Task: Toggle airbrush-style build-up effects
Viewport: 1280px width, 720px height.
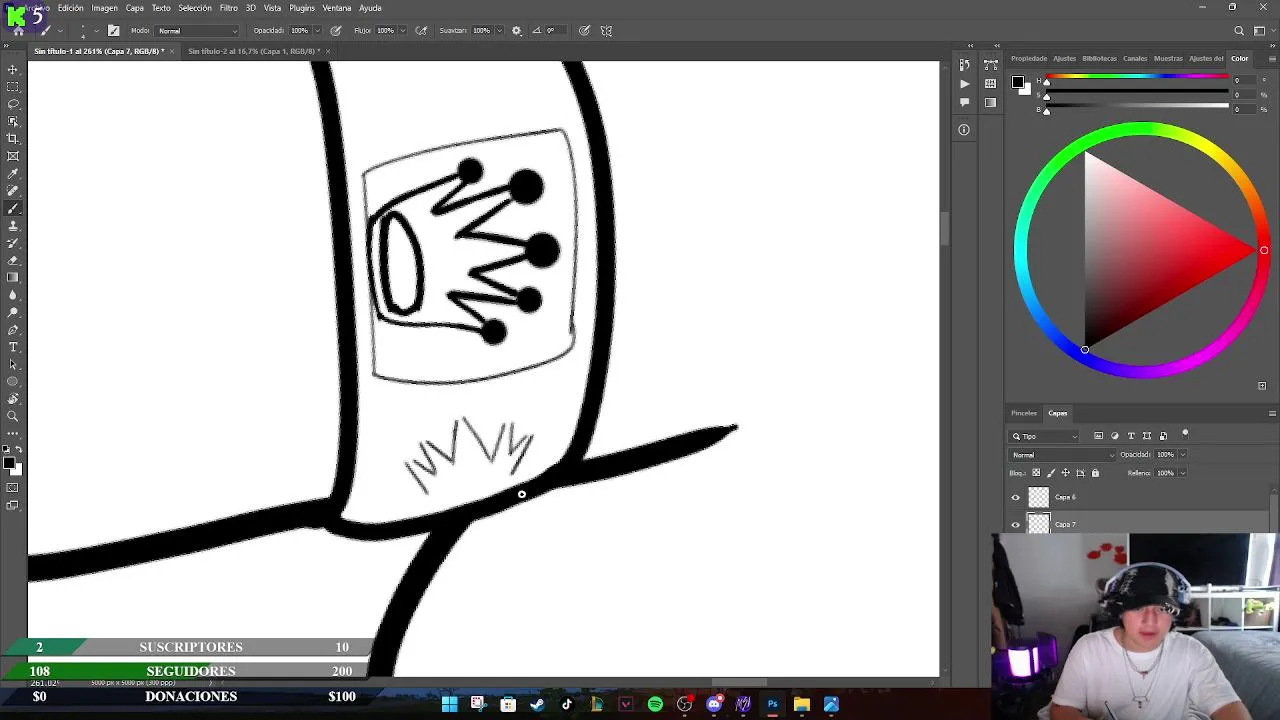Action: pos(421,30)
